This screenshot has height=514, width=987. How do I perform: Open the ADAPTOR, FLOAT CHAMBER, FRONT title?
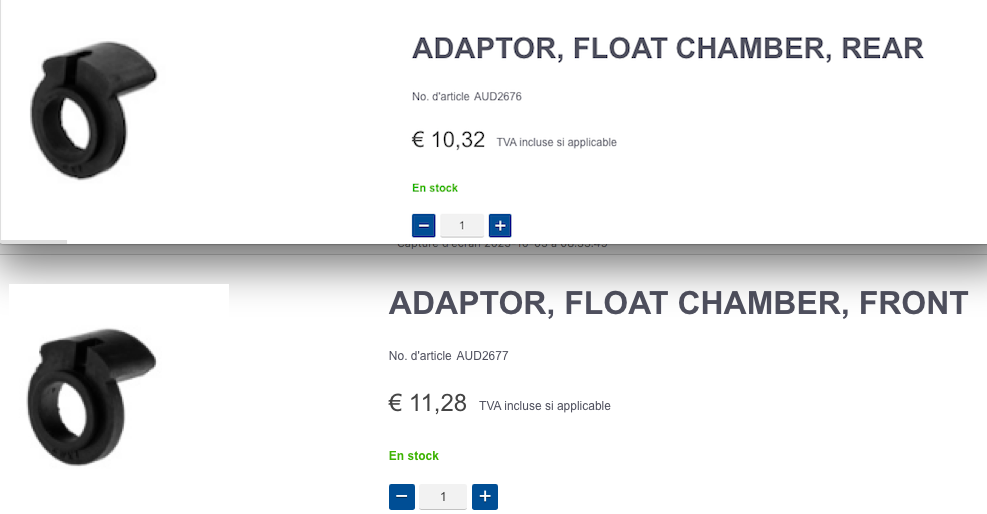678,303
